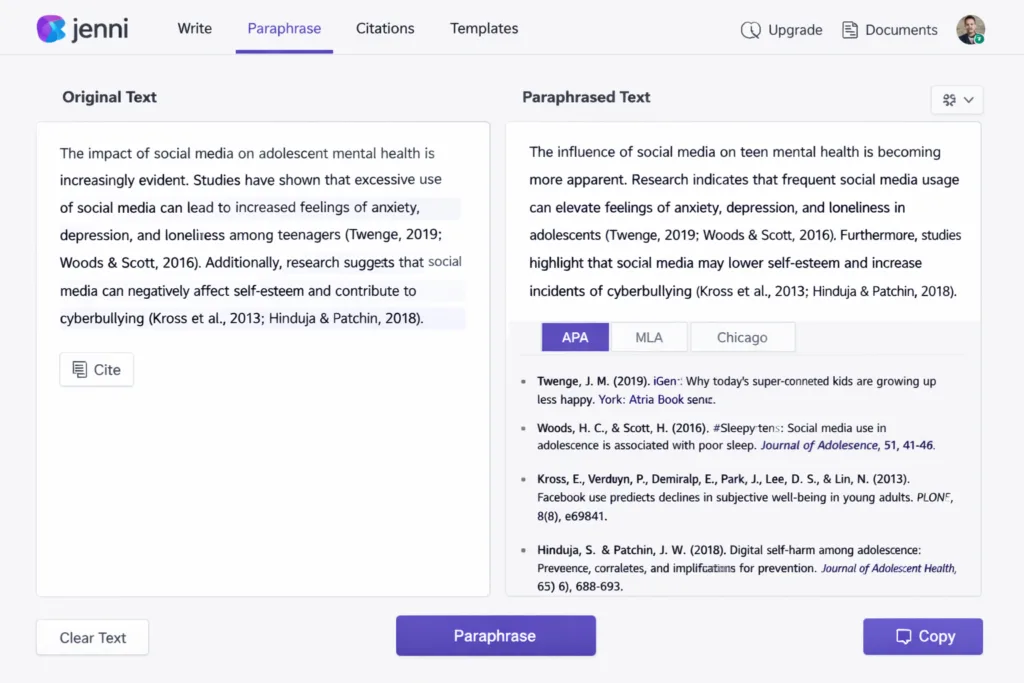Image resolution: width=1024 pixels, height=683 pixels.
Task: Clear the original text with Clear Text
Action: click(92, 637)
